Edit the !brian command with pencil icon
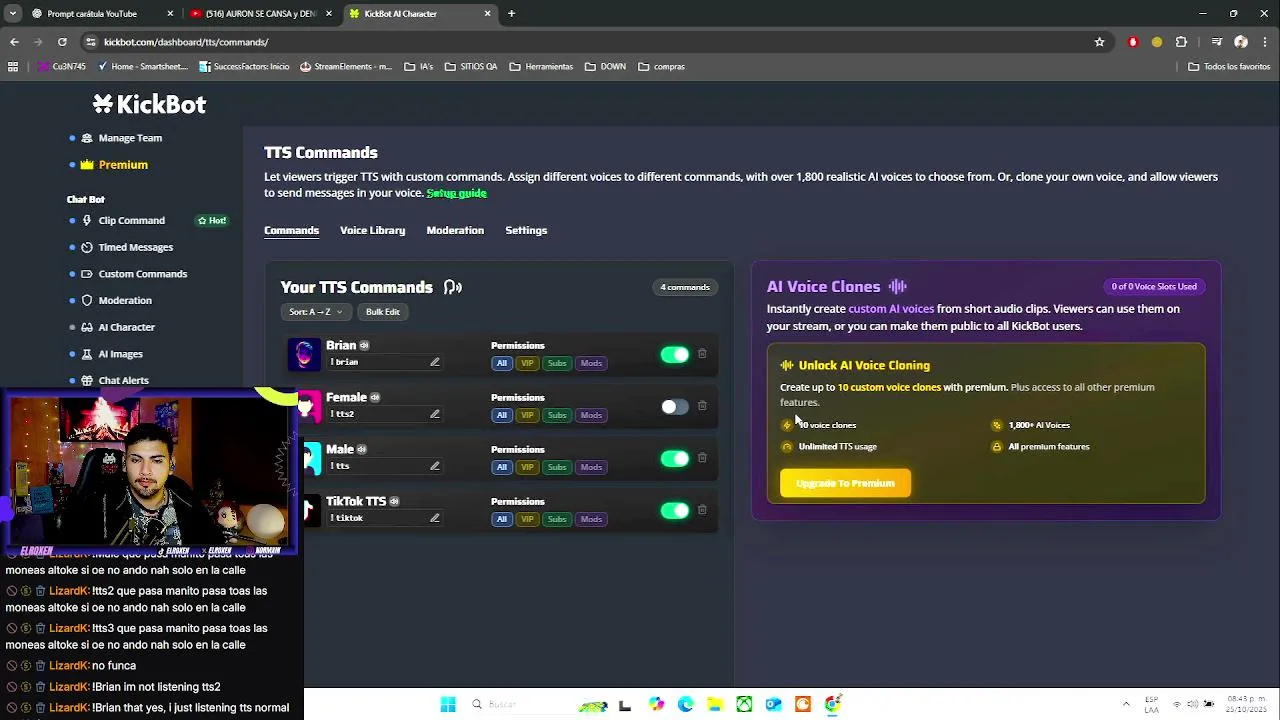 click(x=434, y=362)
